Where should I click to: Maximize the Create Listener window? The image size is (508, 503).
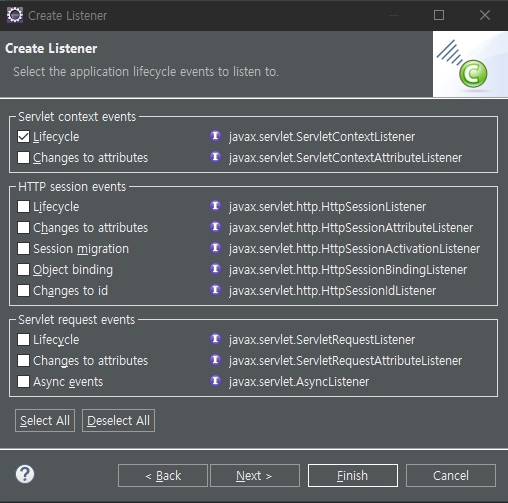[x=439, y=15]
